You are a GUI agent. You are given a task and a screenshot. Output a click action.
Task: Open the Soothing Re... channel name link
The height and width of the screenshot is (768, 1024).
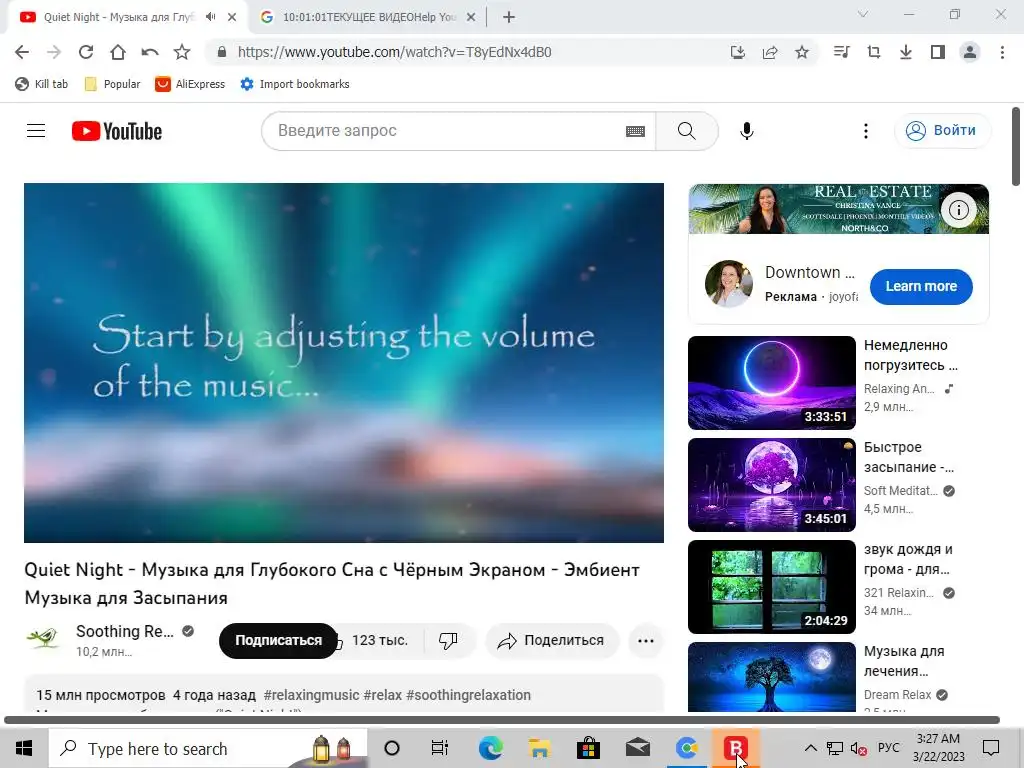coord(125,632)
